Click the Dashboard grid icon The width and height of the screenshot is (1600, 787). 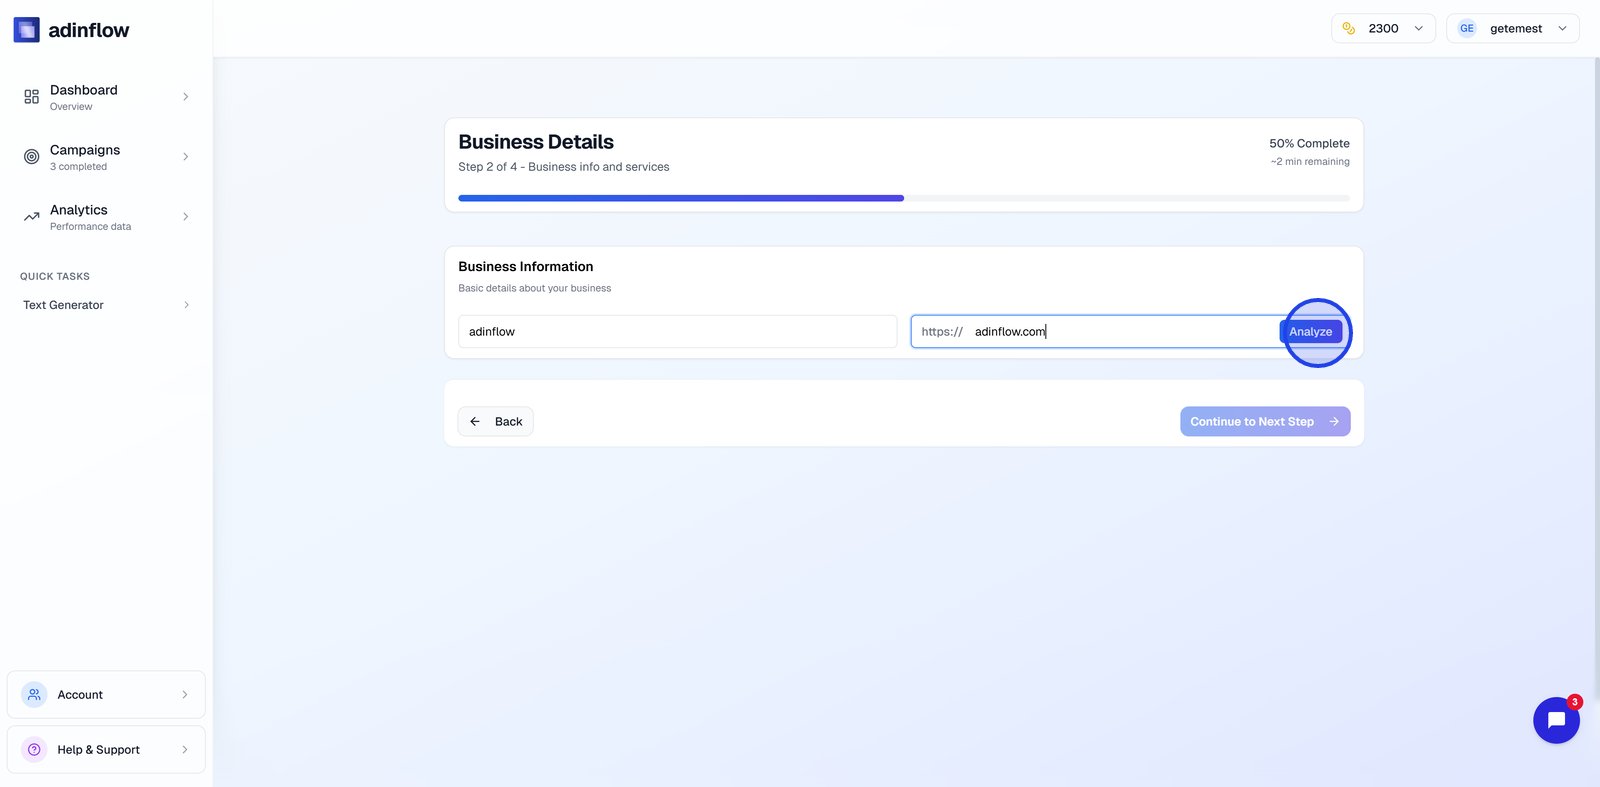click(x=32, y=97)
